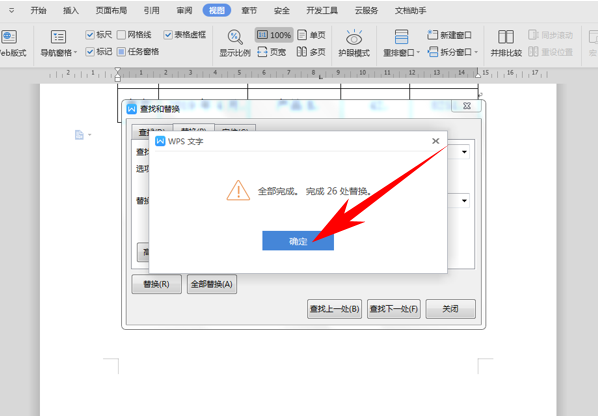Screen dimensions: 598x416
Task: Open the replace field dropdown arrow
Action: (x=464, y=201)
